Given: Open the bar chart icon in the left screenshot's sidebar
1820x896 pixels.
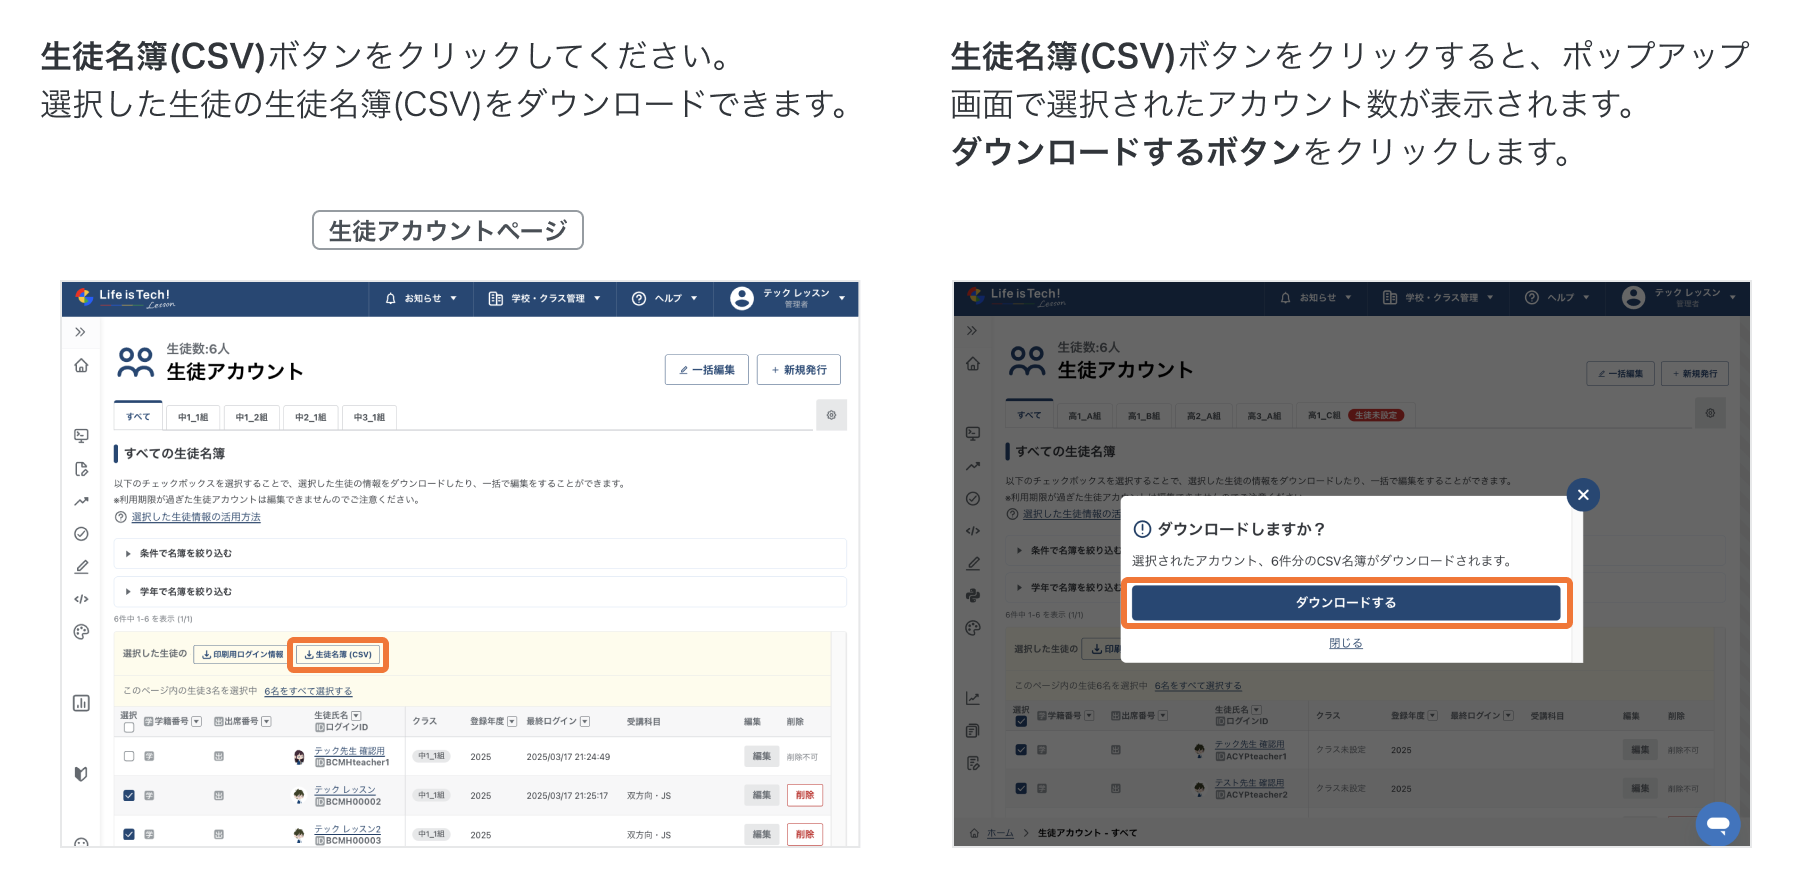Looking at the screenshot, I should 81,703.
